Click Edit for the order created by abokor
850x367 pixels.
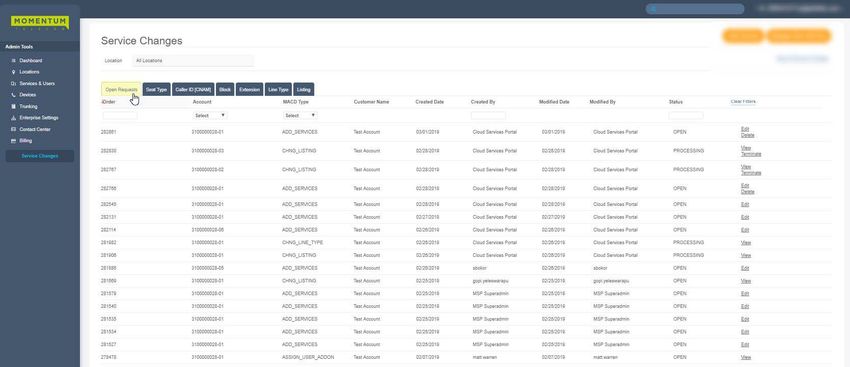pos(744,268)
